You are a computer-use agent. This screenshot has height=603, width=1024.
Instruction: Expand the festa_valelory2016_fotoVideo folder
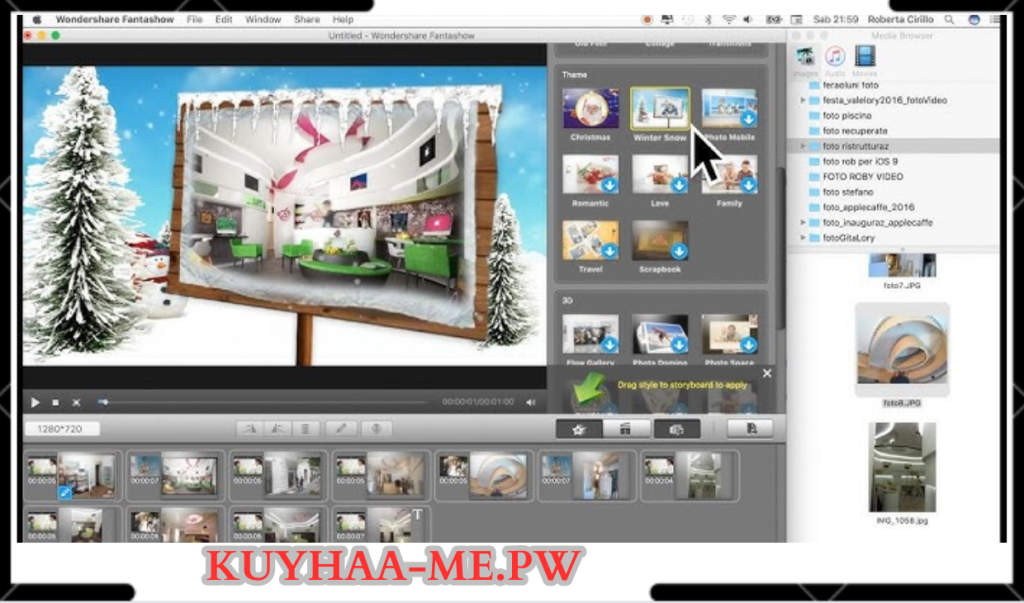pos(803,101)
